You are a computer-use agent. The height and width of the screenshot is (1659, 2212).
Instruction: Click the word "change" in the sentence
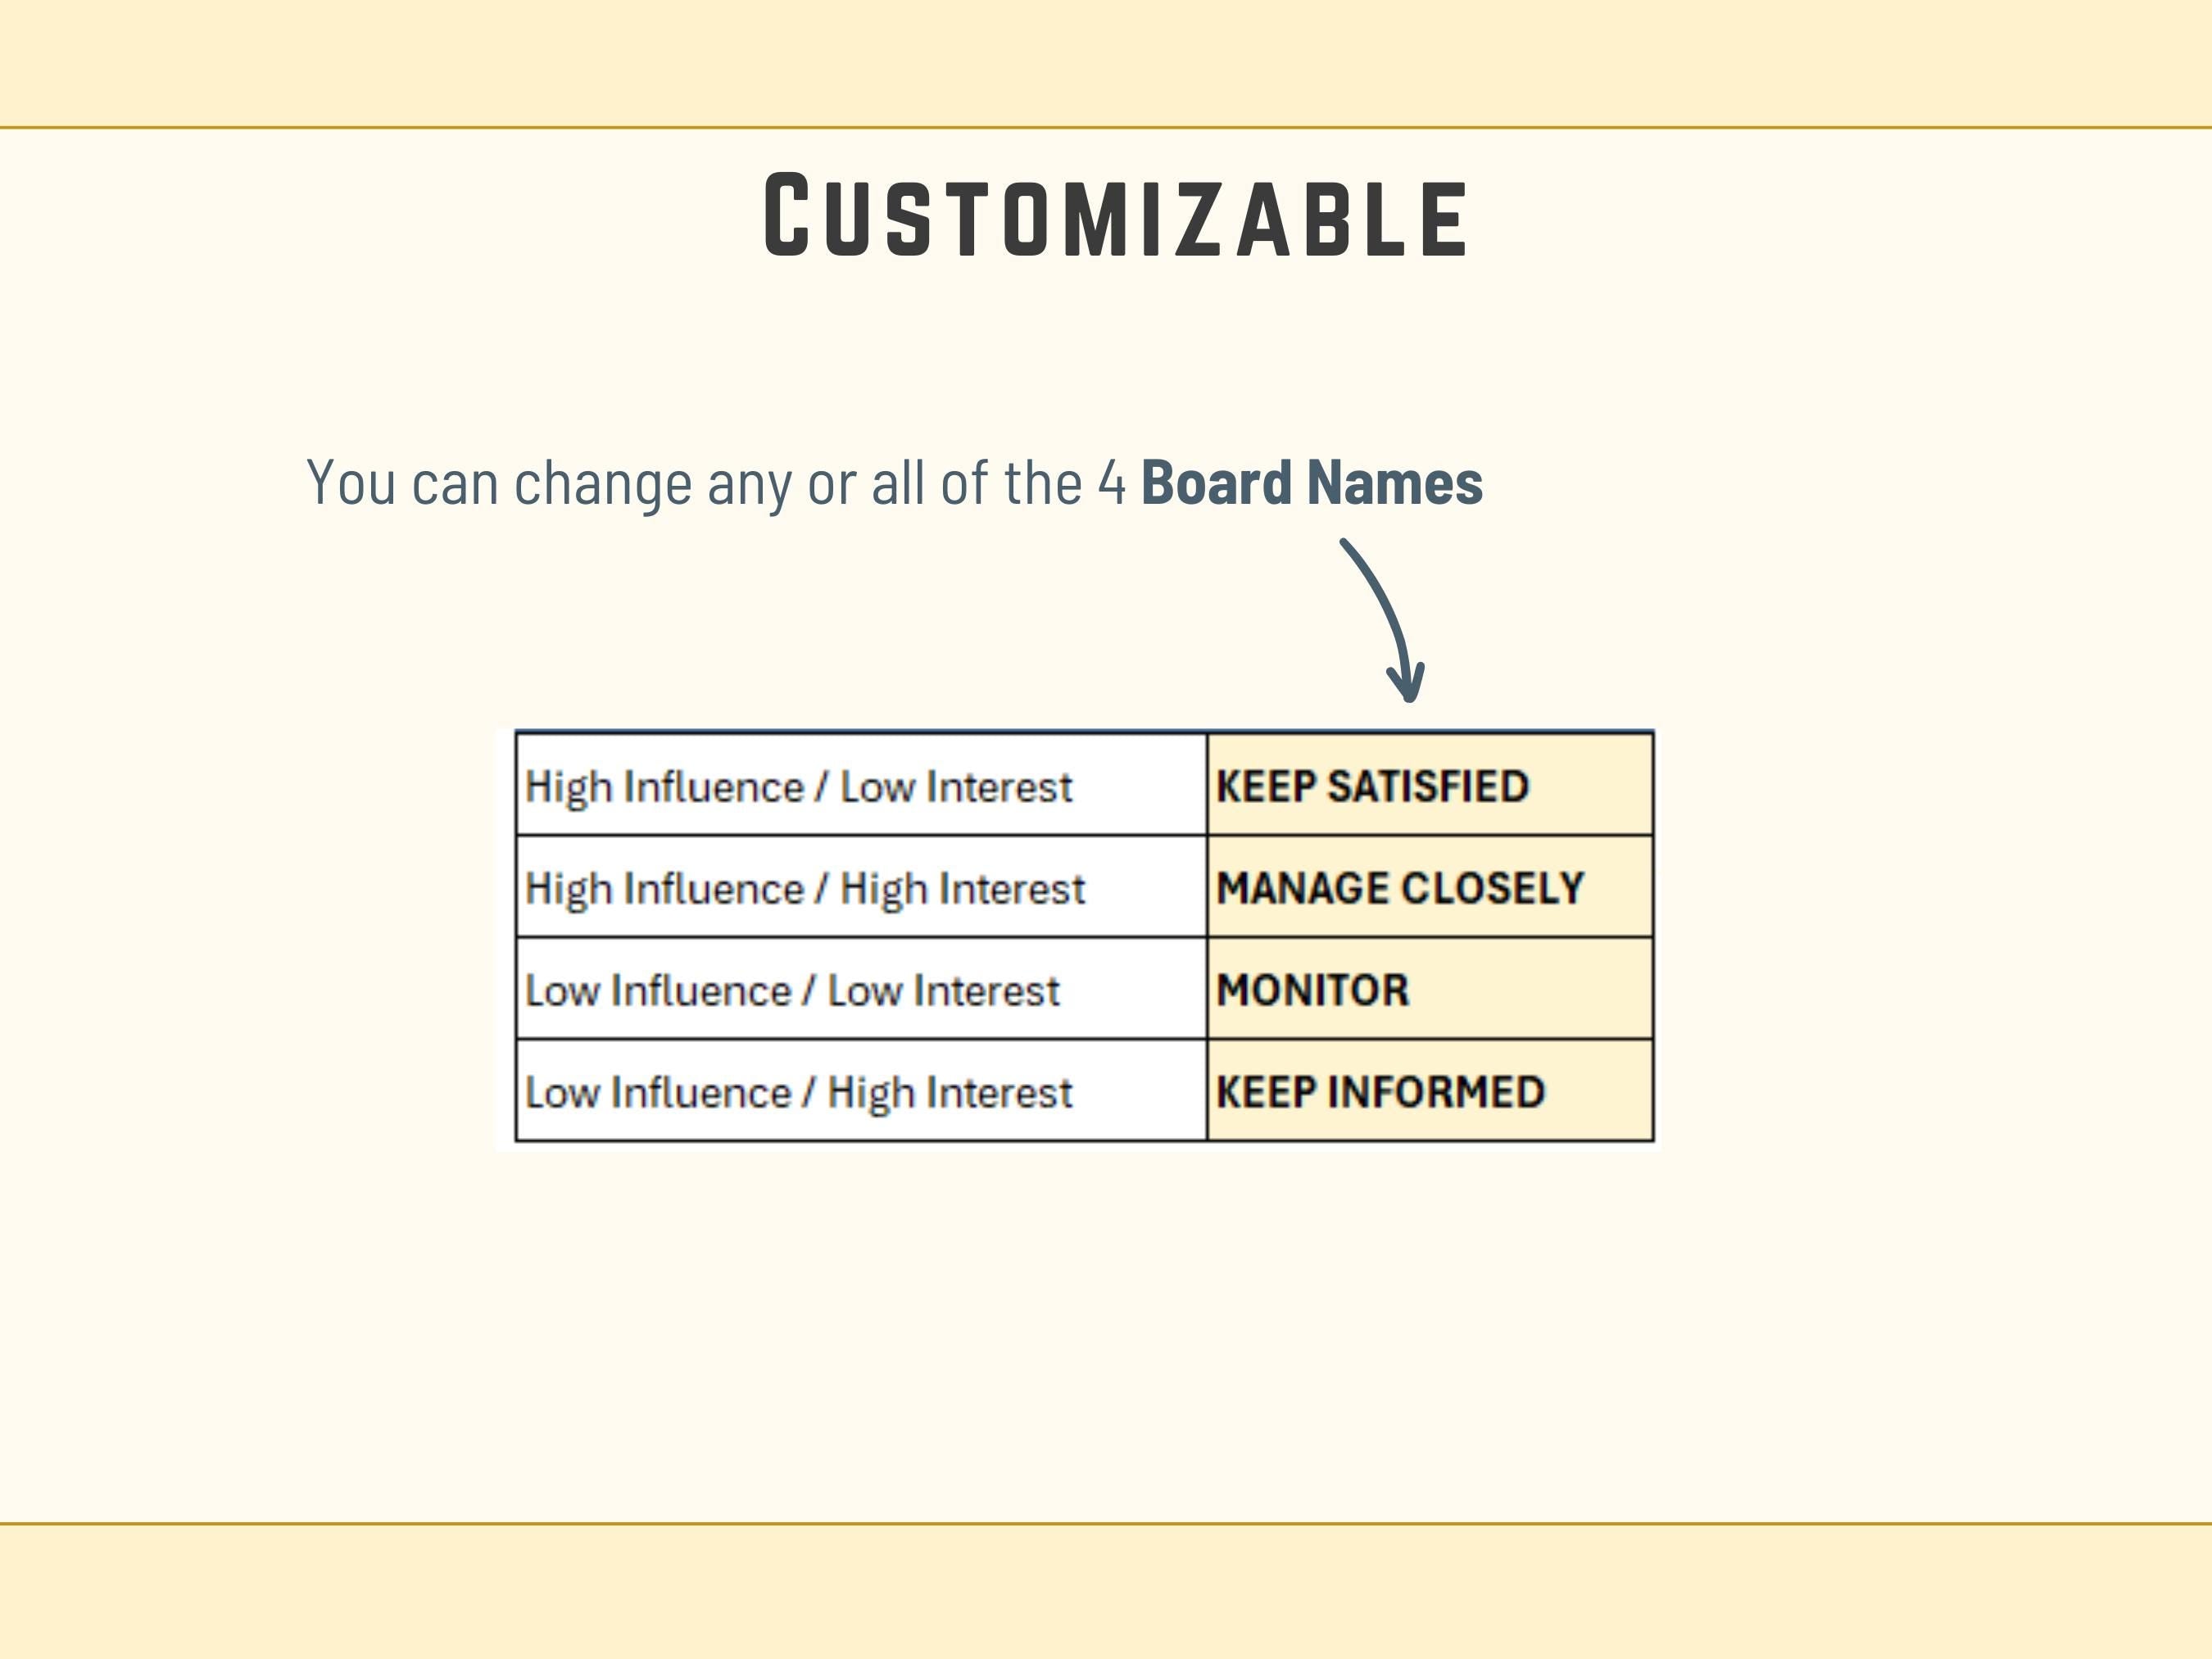602,483
